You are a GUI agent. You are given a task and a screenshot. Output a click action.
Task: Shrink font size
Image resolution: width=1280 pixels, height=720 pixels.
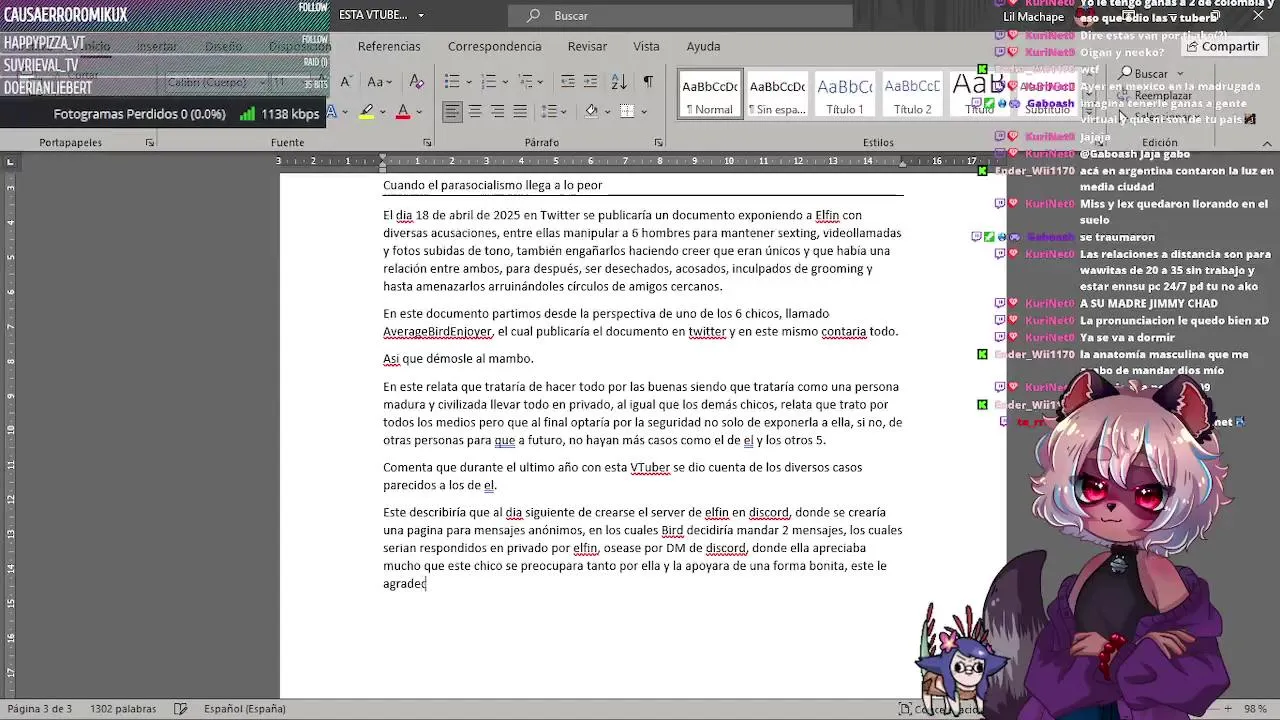point(345,82)
